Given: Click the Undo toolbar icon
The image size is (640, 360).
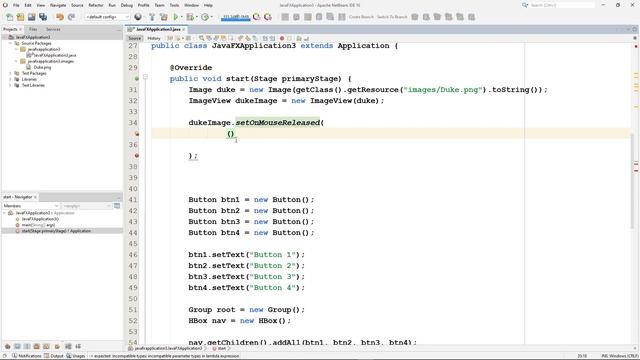Looking at the screenshot, I should (x=60, y=17).
